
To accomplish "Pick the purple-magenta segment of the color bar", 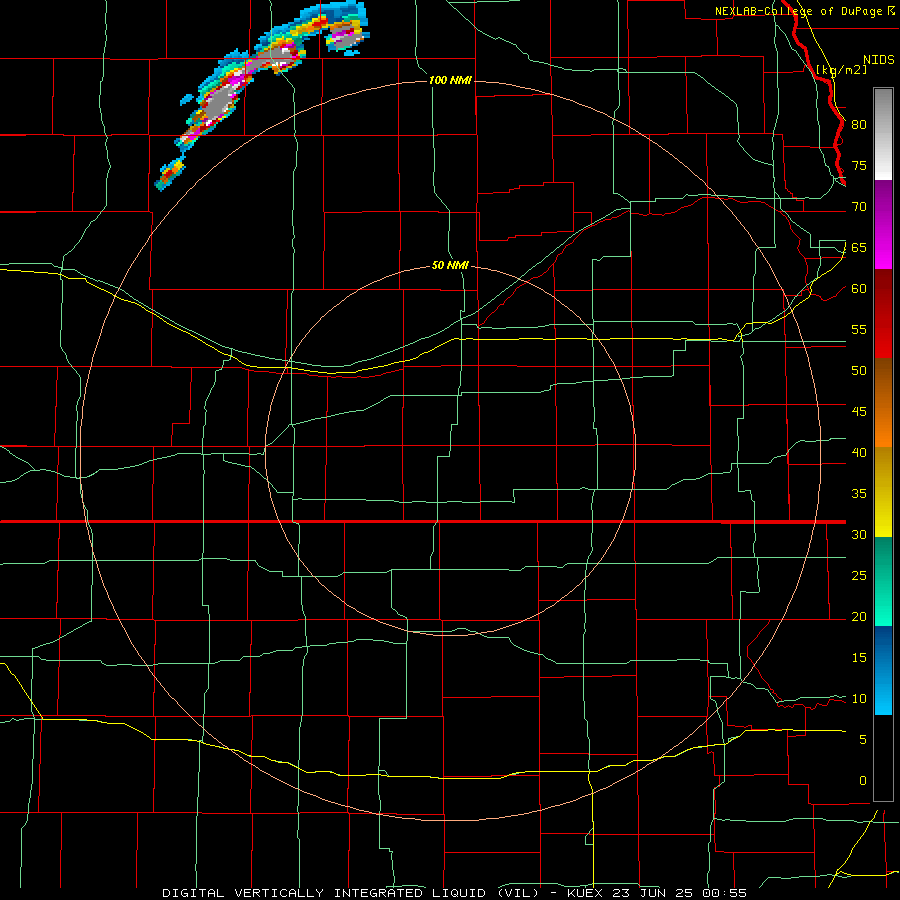I will point(883,224).
